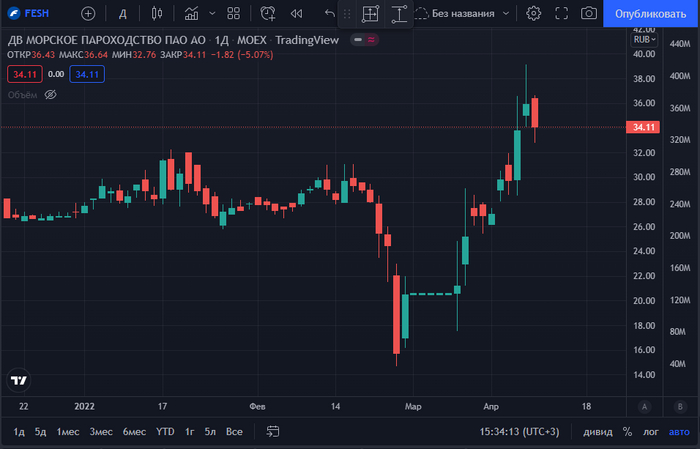This screenshot has width=700, height=449.
Task: Open the candlestick chart type selector
Action: pos(156,13)
